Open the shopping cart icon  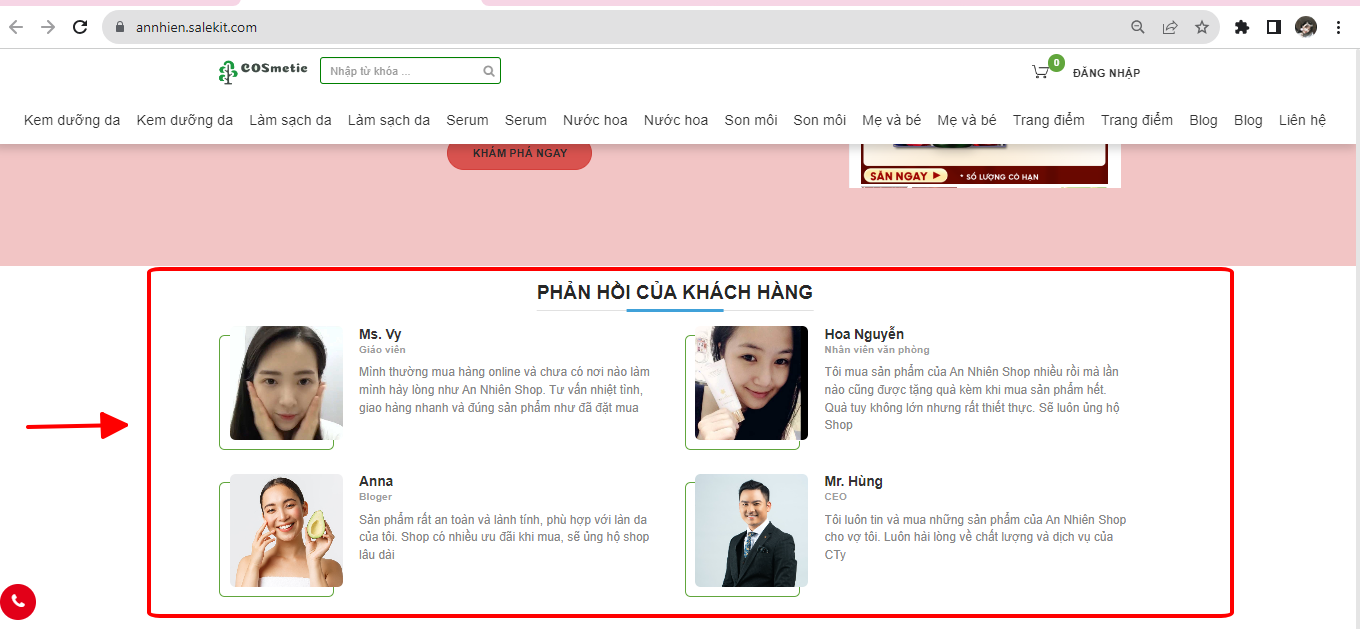click(x=1041, y=72)
